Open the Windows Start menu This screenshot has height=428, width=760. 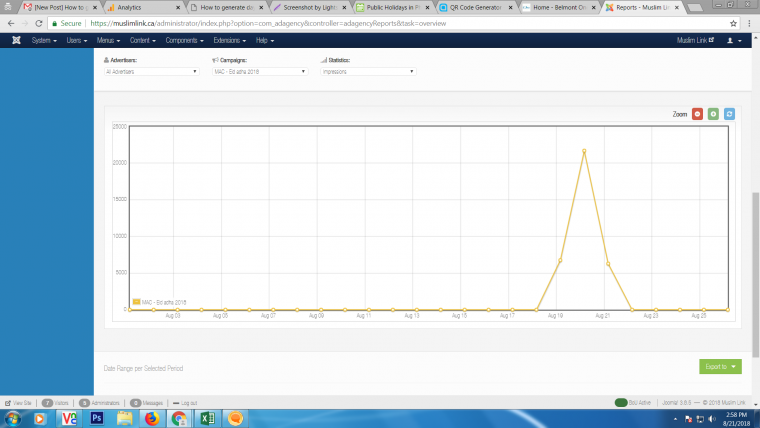13,418
